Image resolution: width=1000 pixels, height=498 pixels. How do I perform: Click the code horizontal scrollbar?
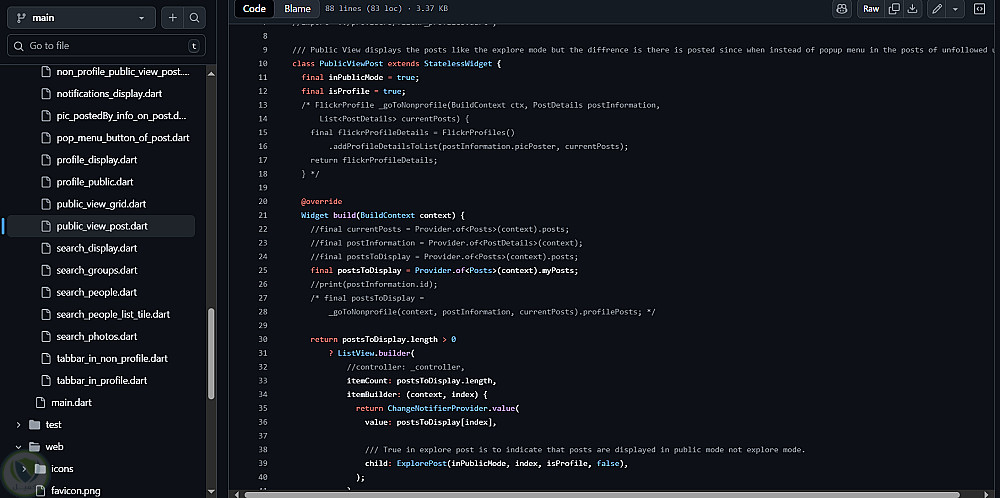pos(602,494)
